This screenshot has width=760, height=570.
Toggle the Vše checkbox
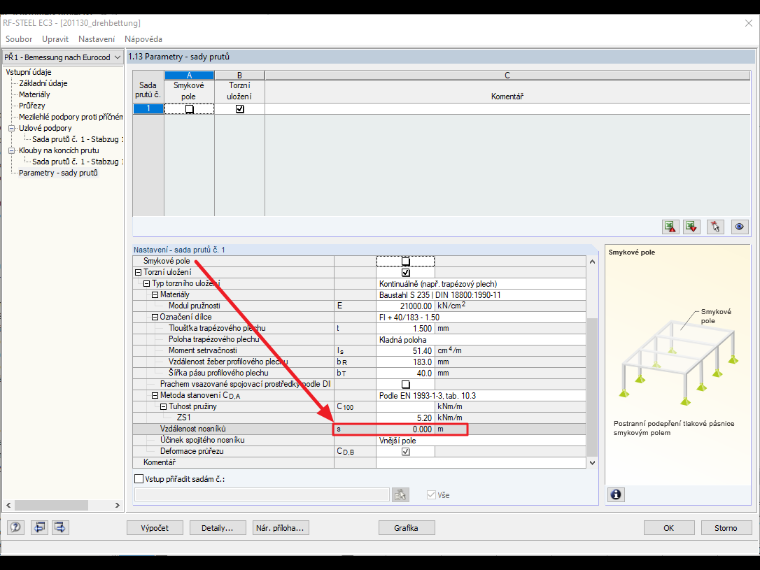(431, 495)
